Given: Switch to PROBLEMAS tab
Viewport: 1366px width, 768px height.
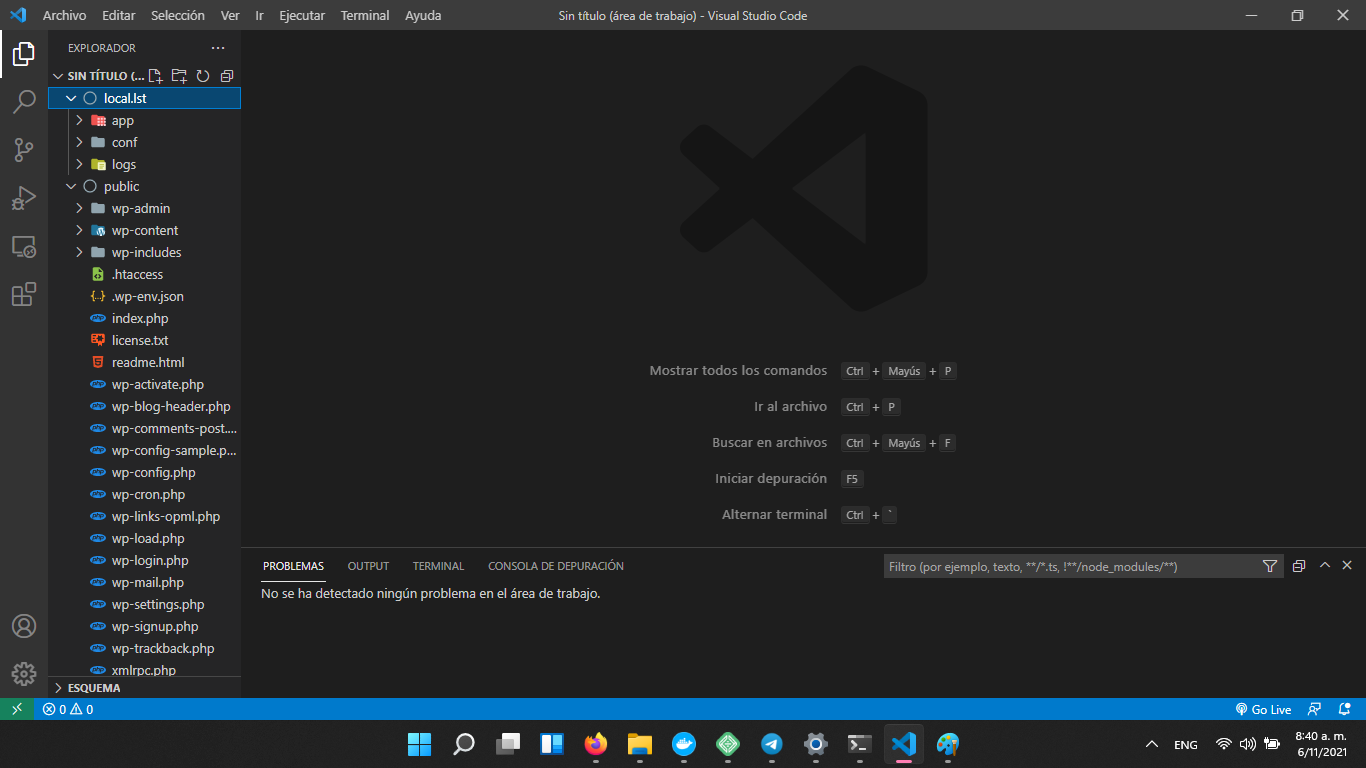Looking at the screenshot, I should click(x=294, y=566).
